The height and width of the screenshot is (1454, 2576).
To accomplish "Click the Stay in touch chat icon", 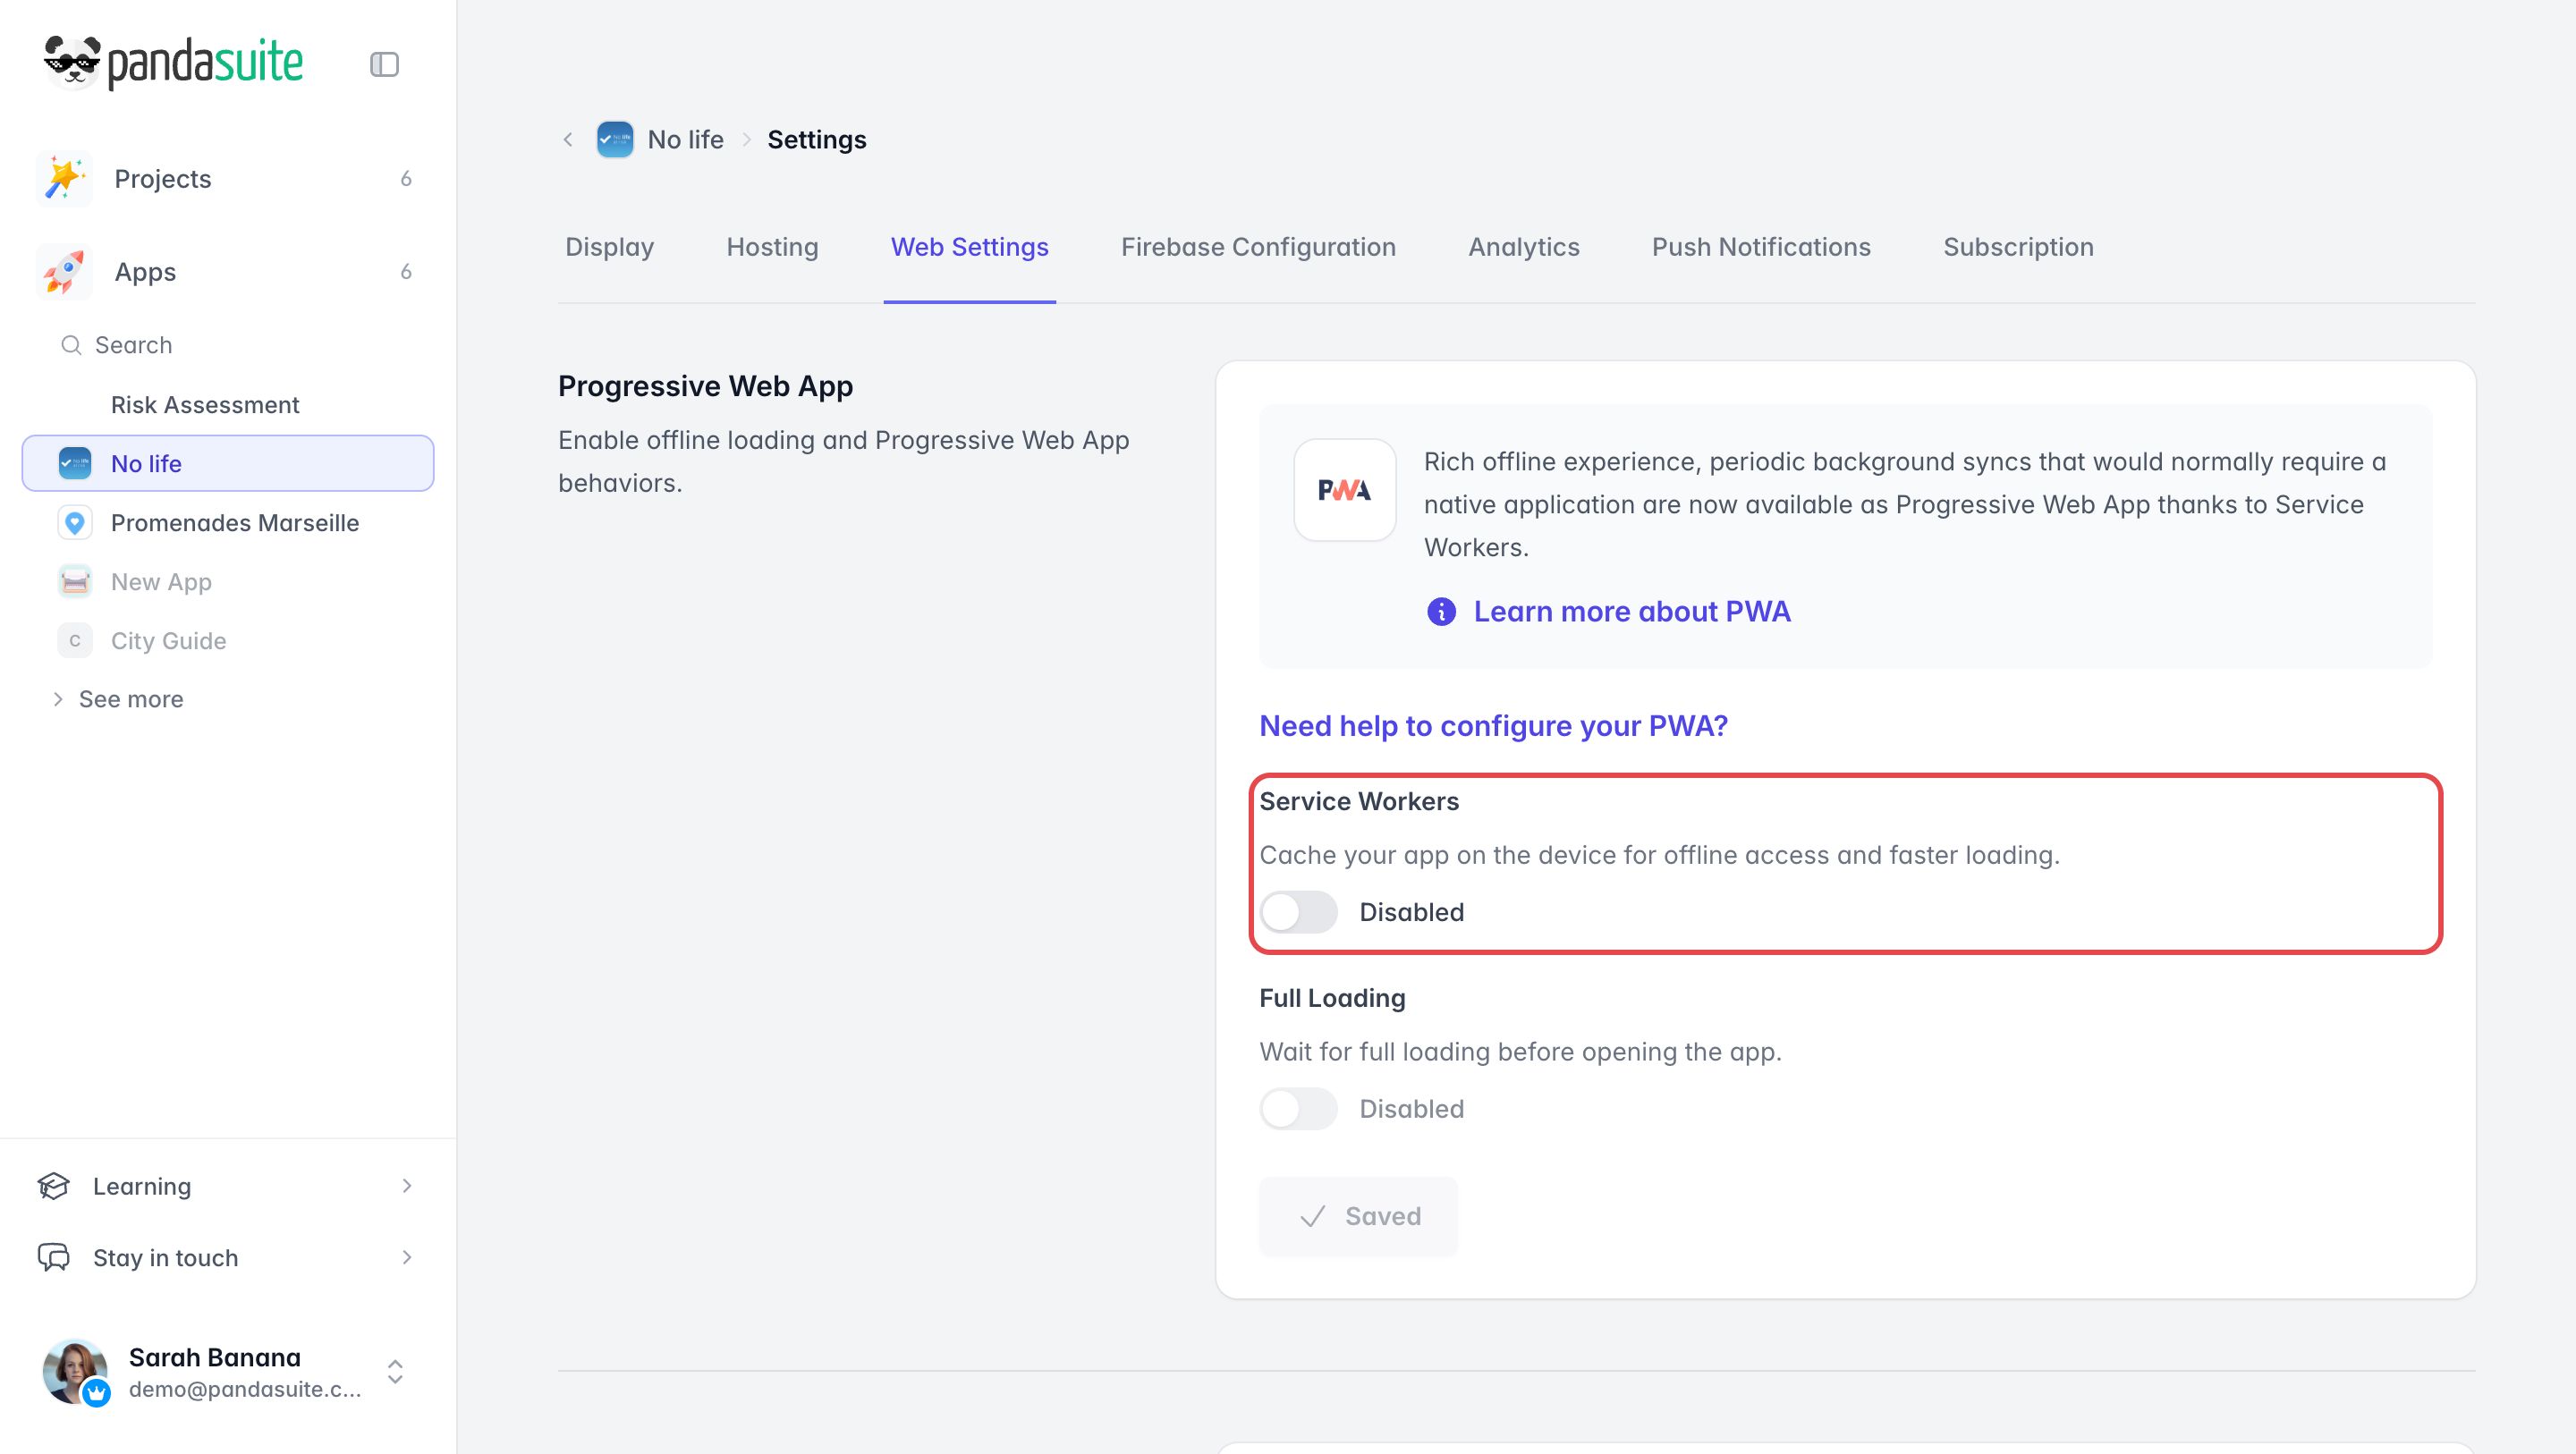I will (x=53, y=1258).
